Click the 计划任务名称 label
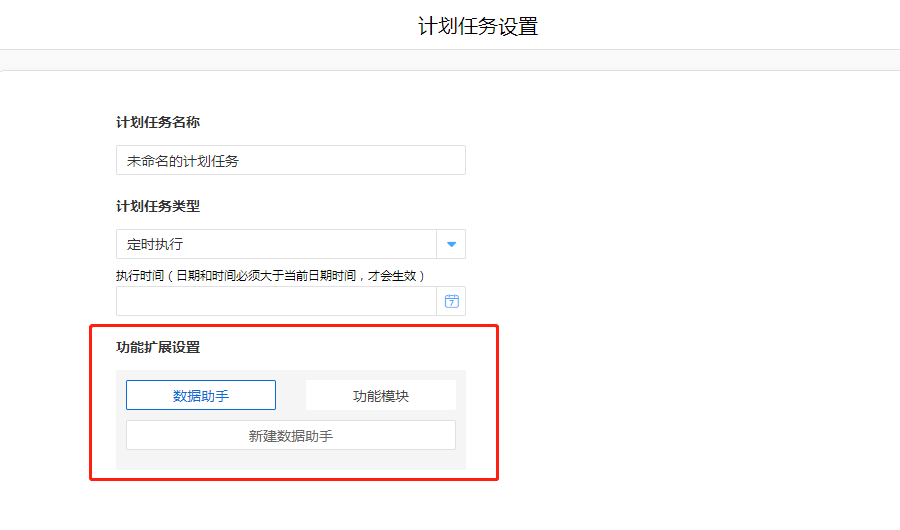 pos(158,122)
